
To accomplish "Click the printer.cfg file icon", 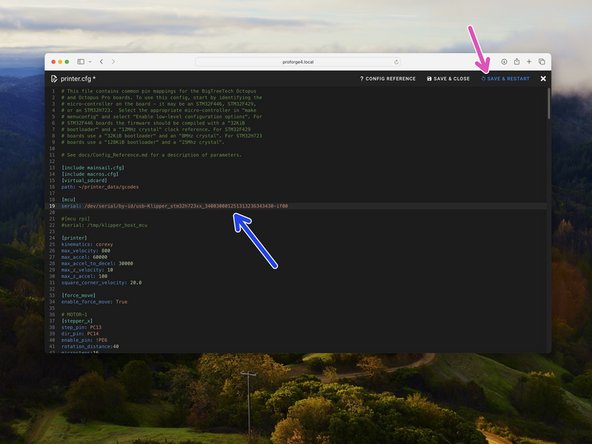I will click(x=54, y=79).
